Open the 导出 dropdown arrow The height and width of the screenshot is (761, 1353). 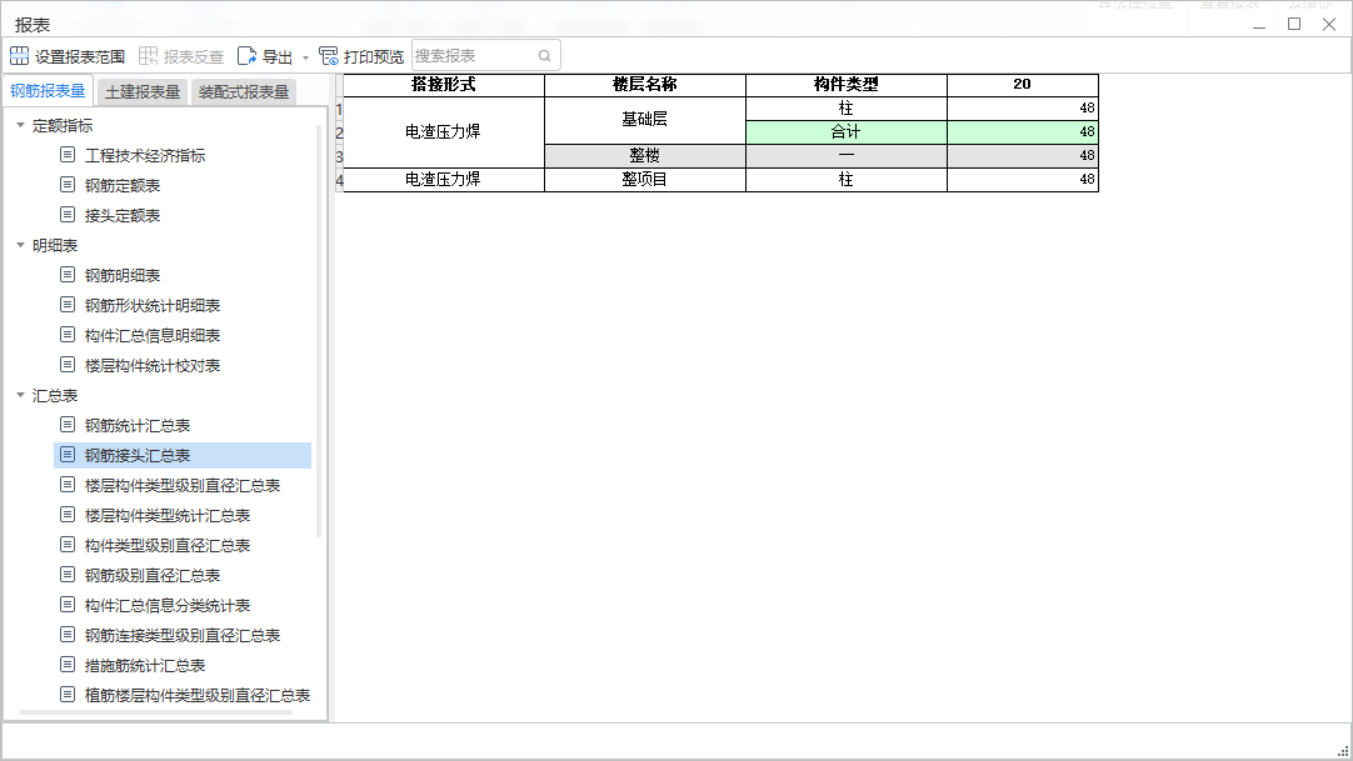306,58
